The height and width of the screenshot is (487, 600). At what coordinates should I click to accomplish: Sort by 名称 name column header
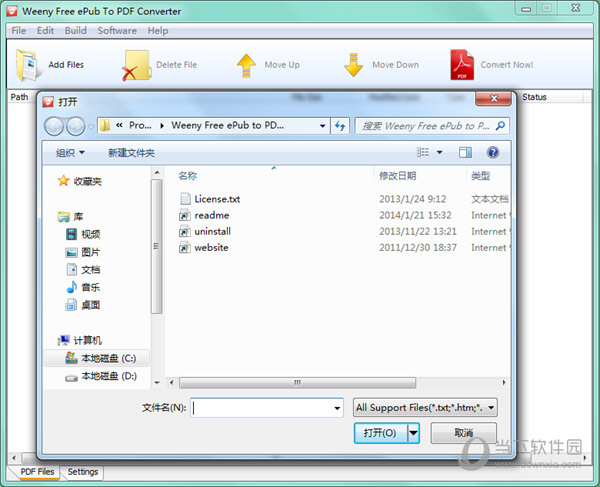(x=188, y=176)
